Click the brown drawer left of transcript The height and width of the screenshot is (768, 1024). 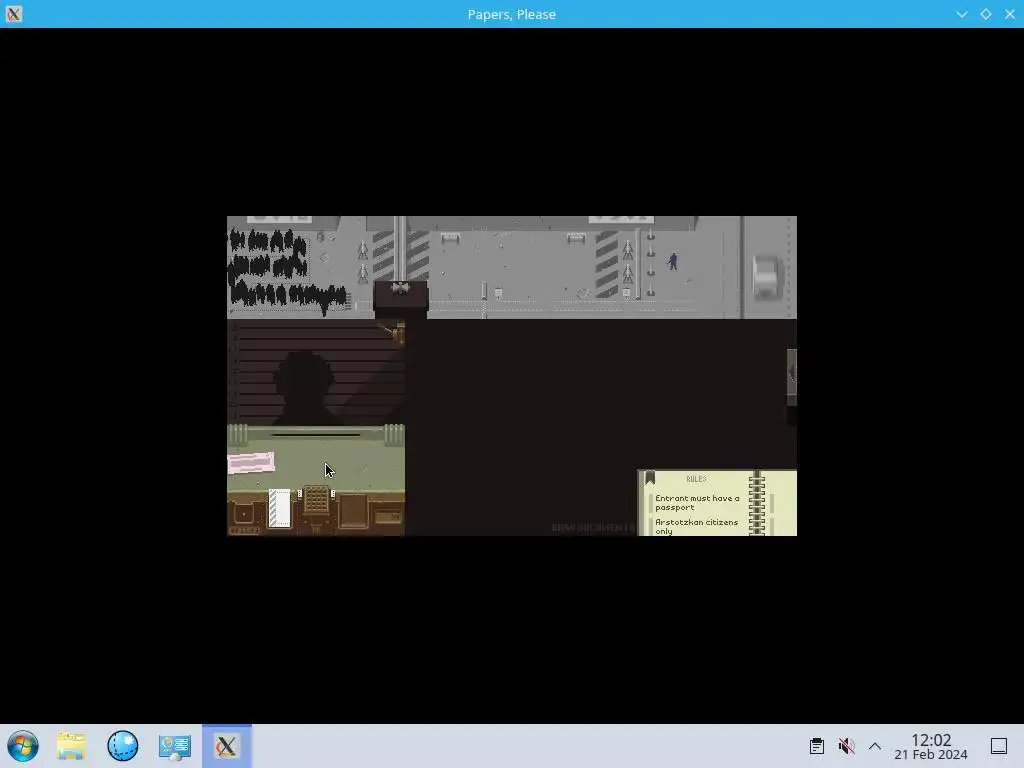click(244, 515)
